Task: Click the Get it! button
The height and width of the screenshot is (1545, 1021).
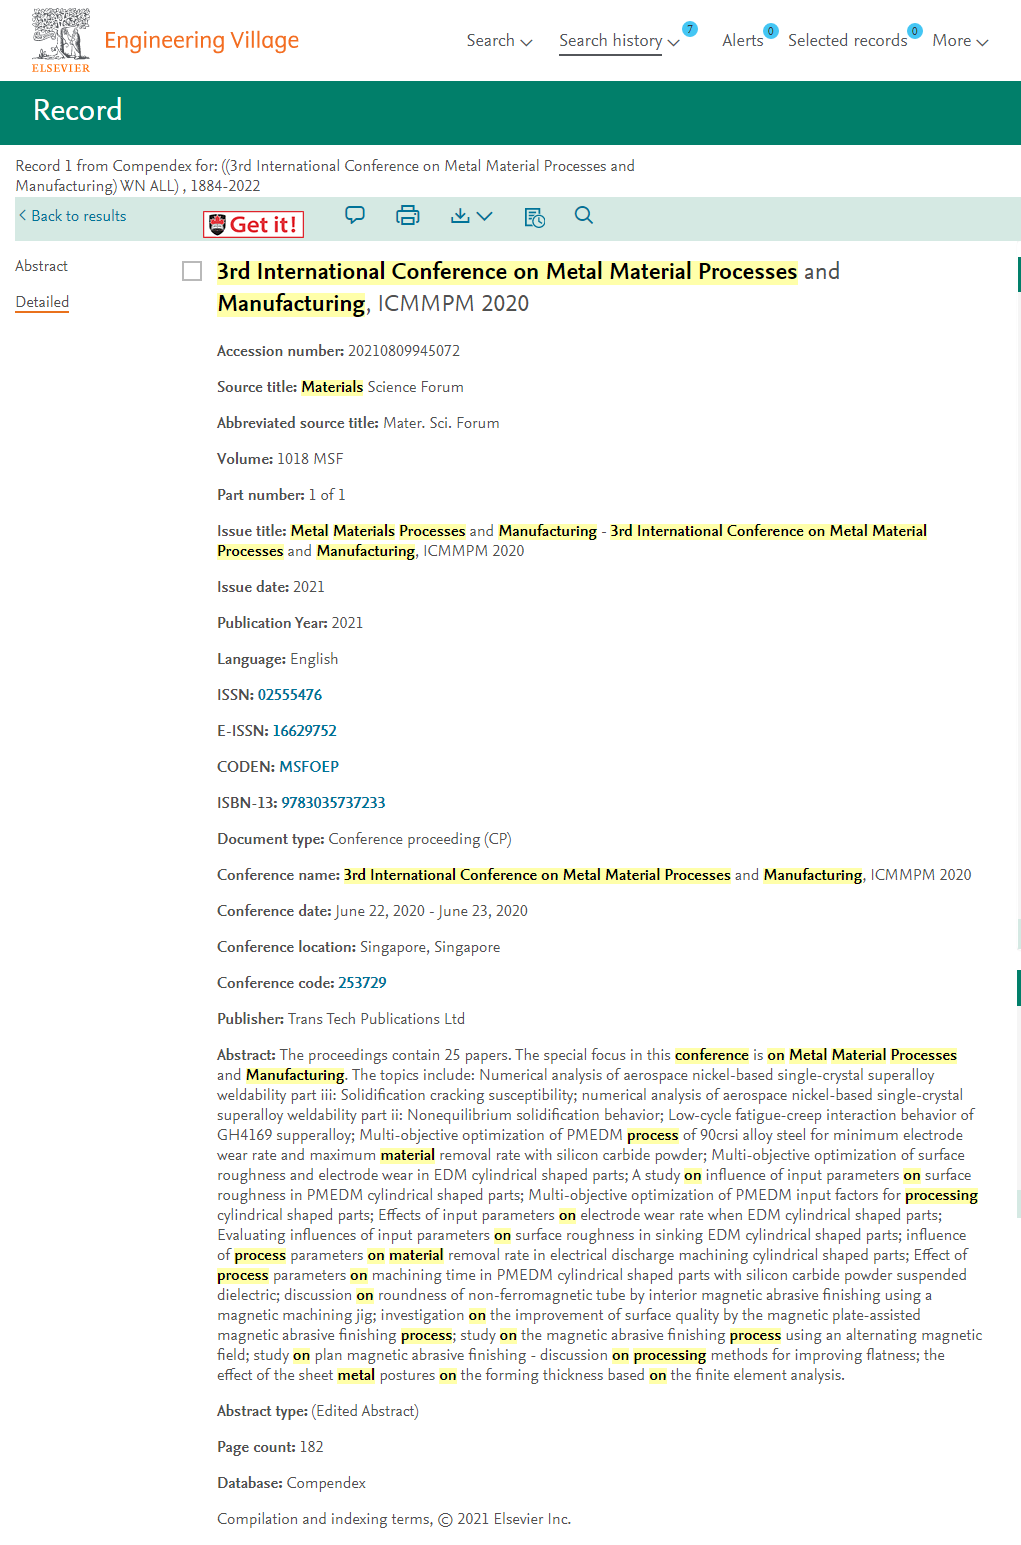Action: 253,225
